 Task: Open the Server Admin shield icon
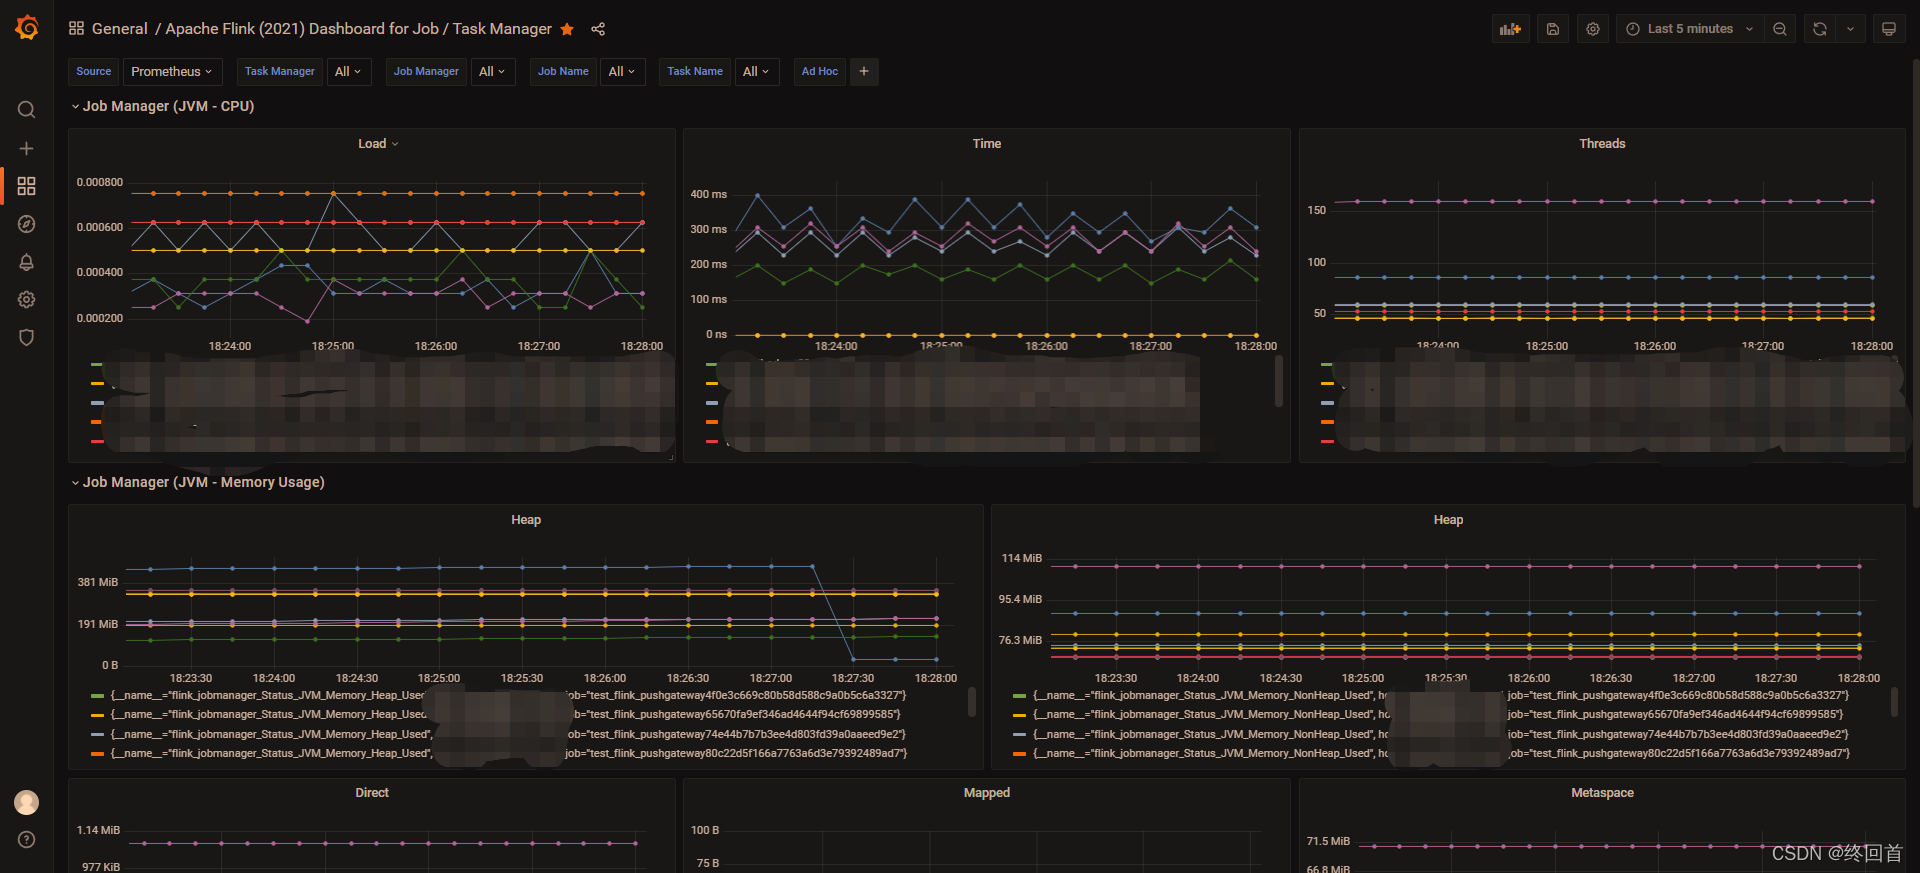tap(27, 338)
